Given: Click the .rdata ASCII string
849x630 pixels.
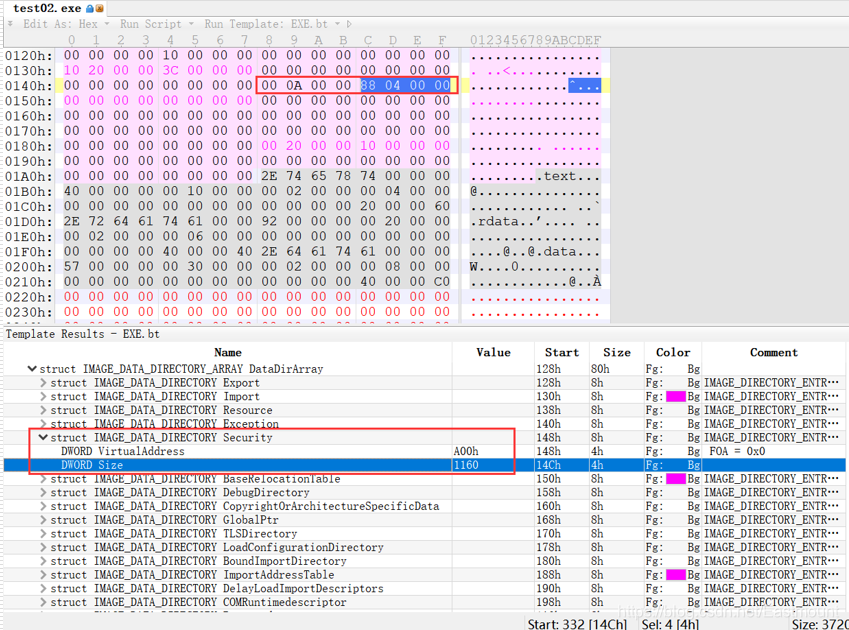Looking at the screenshot, I should point(494,221).
